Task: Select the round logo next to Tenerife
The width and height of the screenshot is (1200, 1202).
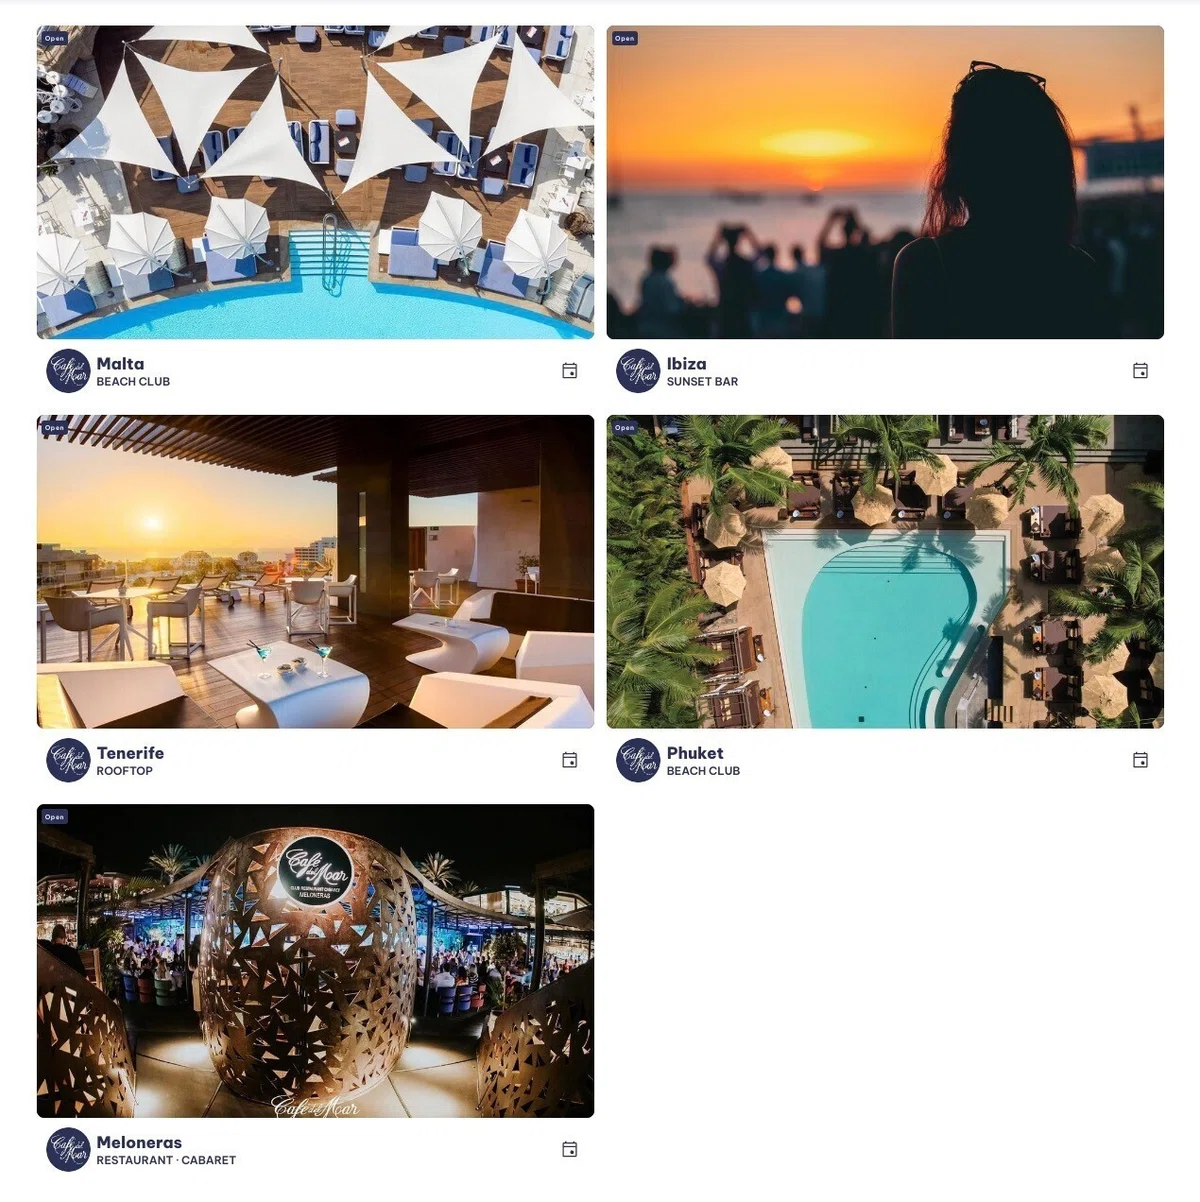Action: pos(68,760)
